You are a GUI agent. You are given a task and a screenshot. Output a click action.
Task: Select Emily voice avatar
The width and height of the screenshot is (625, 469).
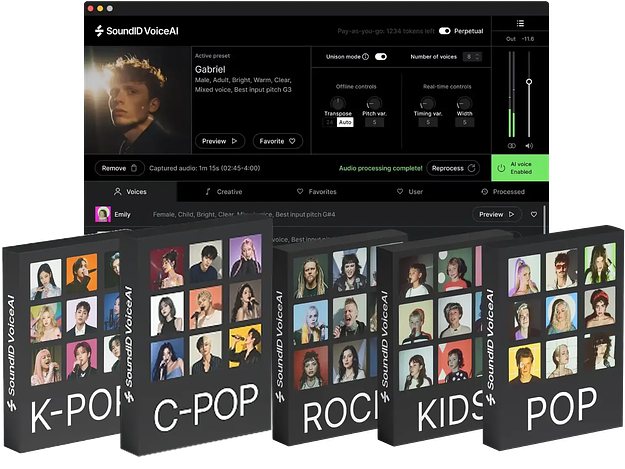[103, 214]
